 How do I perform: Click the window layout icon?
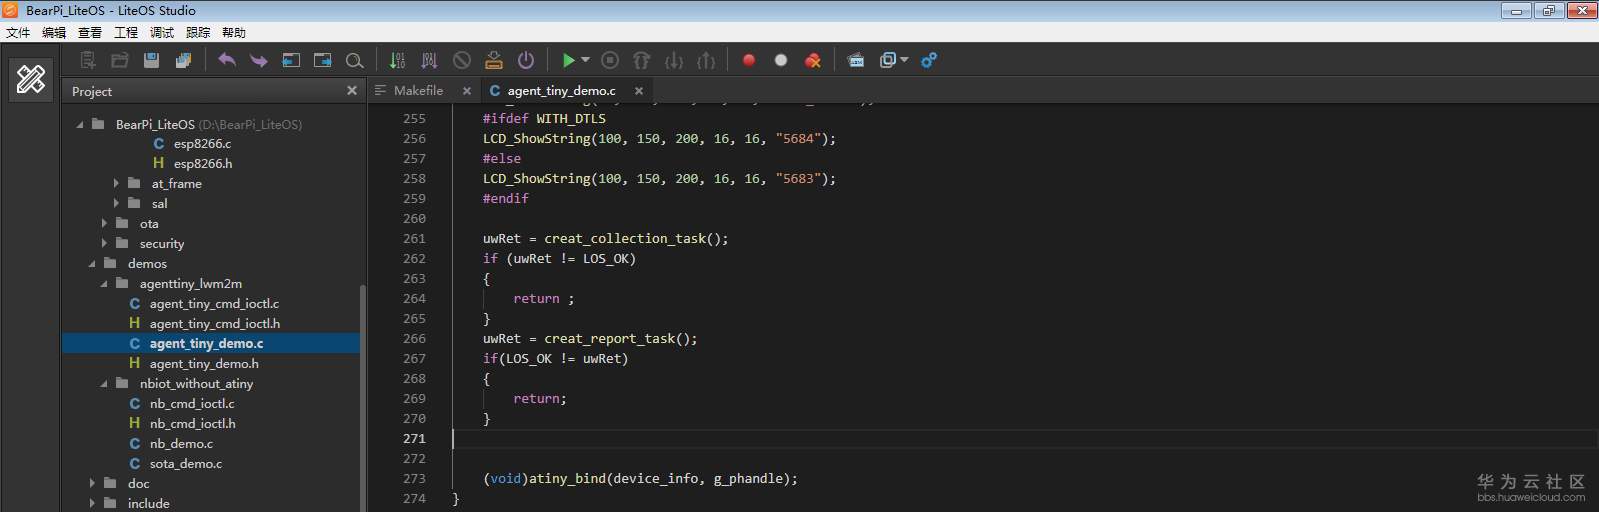tap(888, 60)
